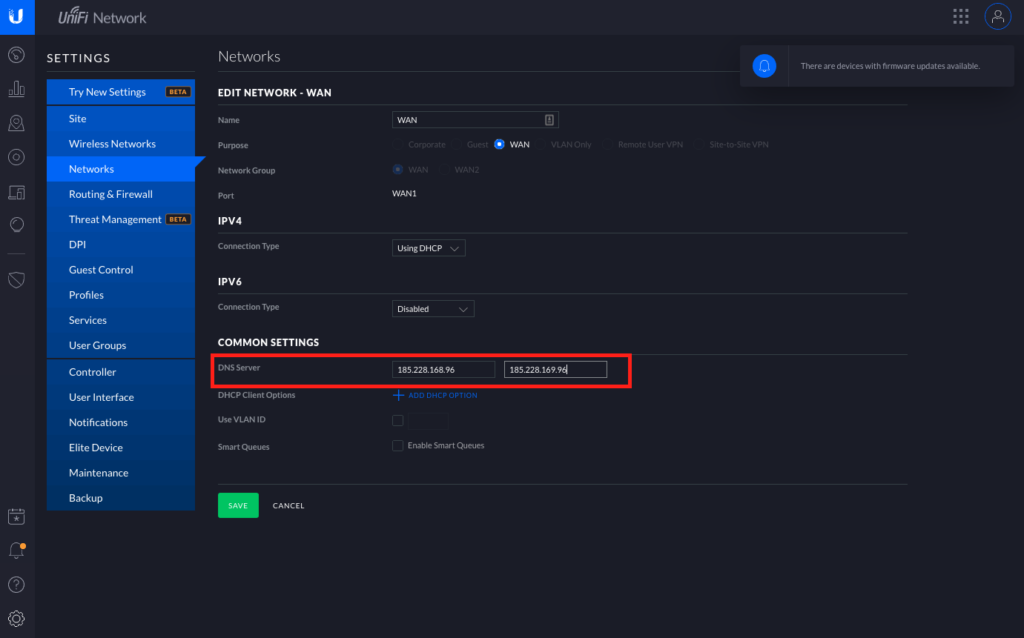Go to Wireless Networks settings
The width and height of the screenshot is (1024, 638).
[121, 144]
